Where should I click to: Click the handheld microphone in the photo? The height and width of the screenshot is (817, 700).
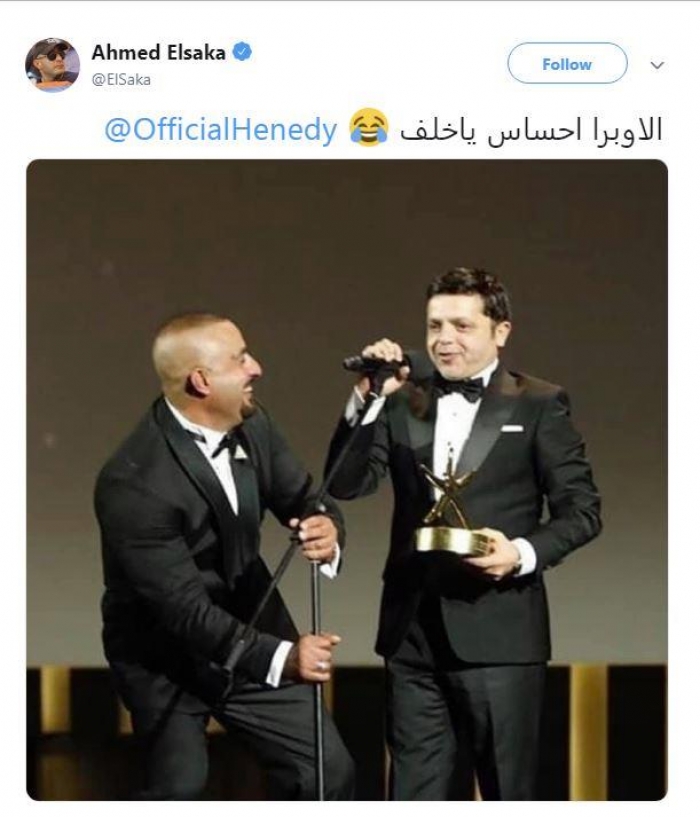click(373, 364)
